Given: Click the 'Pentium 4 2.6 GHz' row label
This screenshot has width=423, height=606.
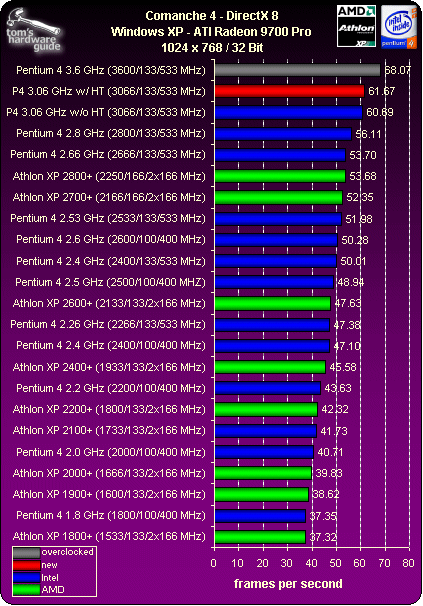Looking at the screenshot, I should point(111,240).
